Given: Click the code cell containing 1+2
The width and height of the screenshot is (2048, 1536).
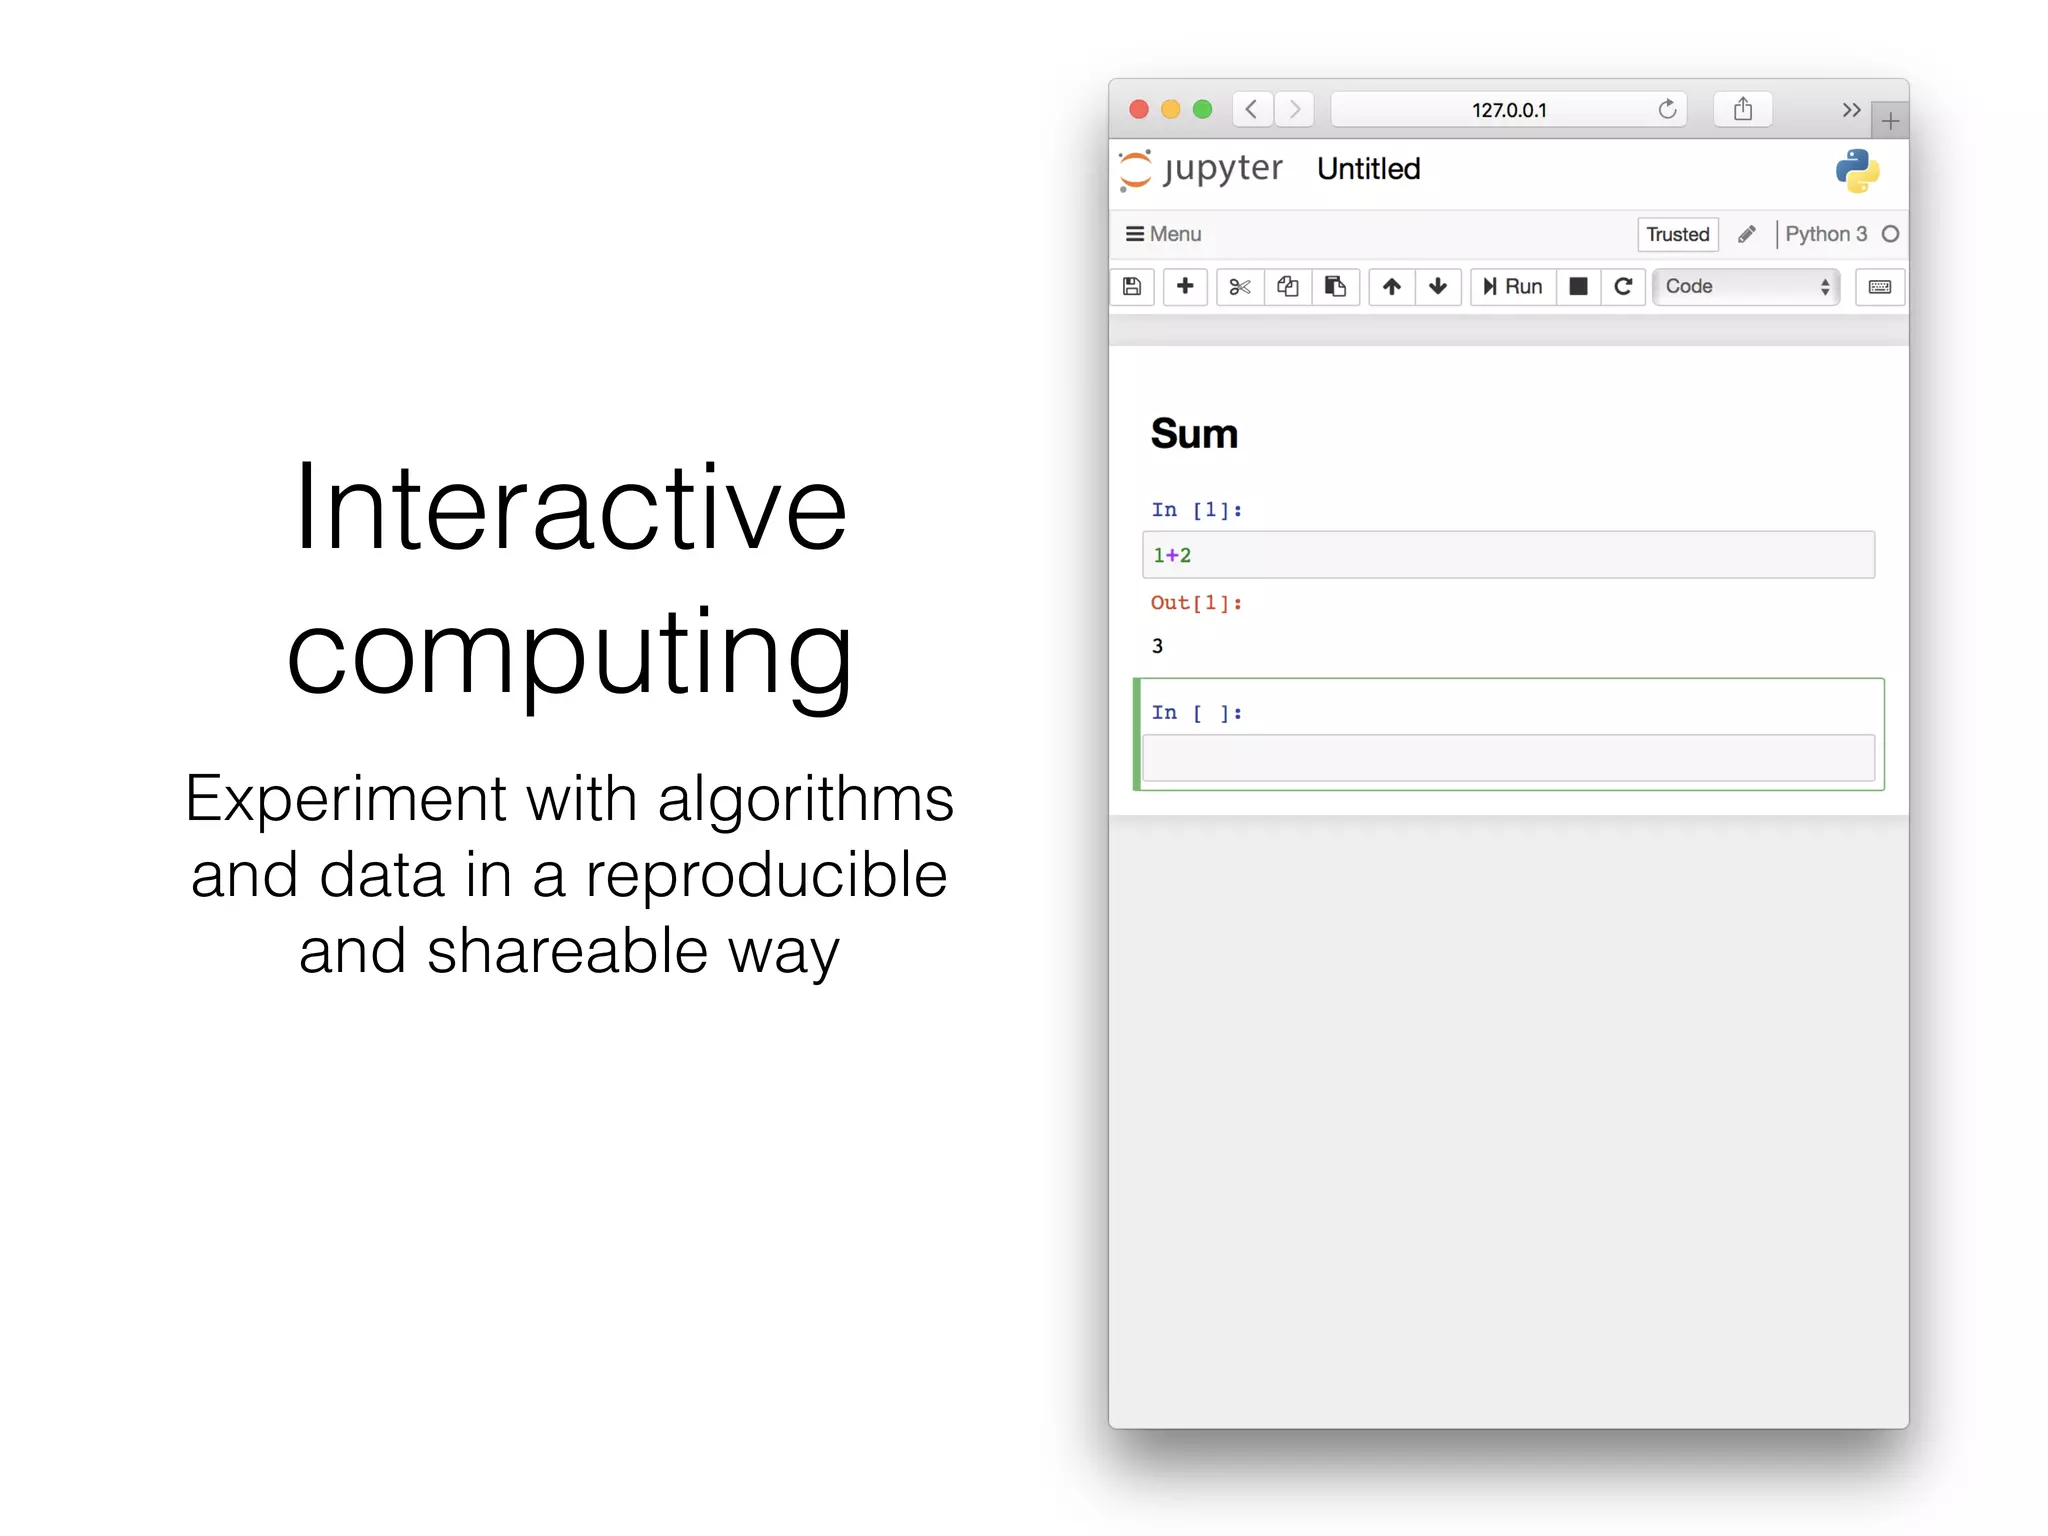Looking at the screenshot, I should 1508,555.
